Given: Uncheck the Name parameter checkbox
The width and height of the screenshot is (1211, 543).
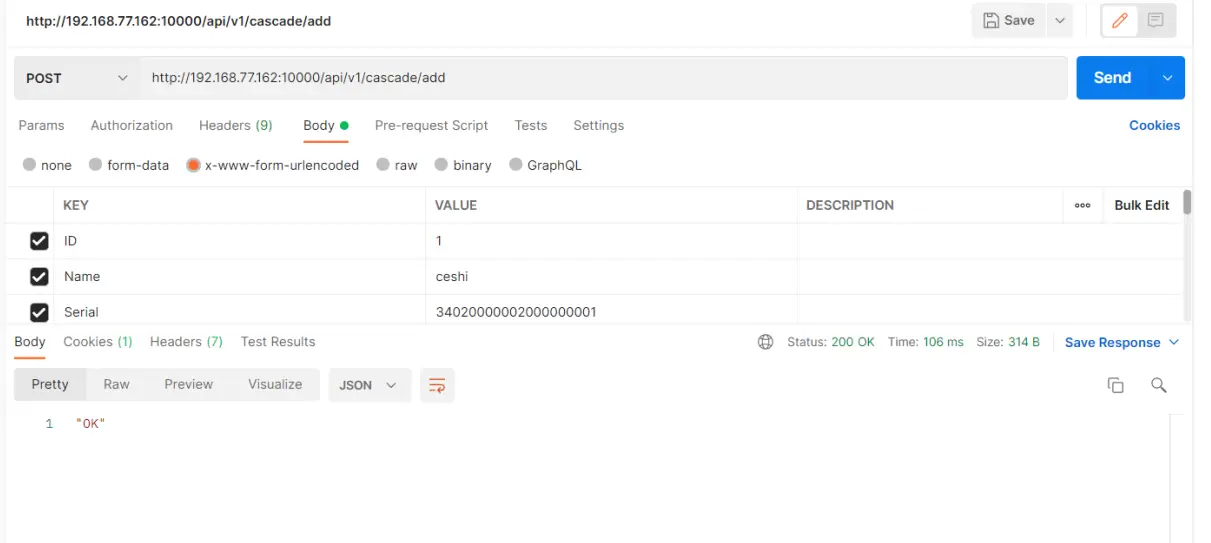Looking at the screenshot, I should point(39,277).
